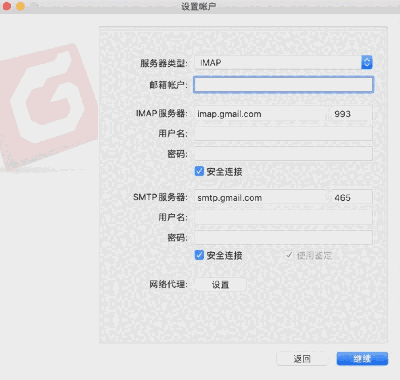Click the blue 继续 button
400x380 pixels.
click(x=362, y=359)
